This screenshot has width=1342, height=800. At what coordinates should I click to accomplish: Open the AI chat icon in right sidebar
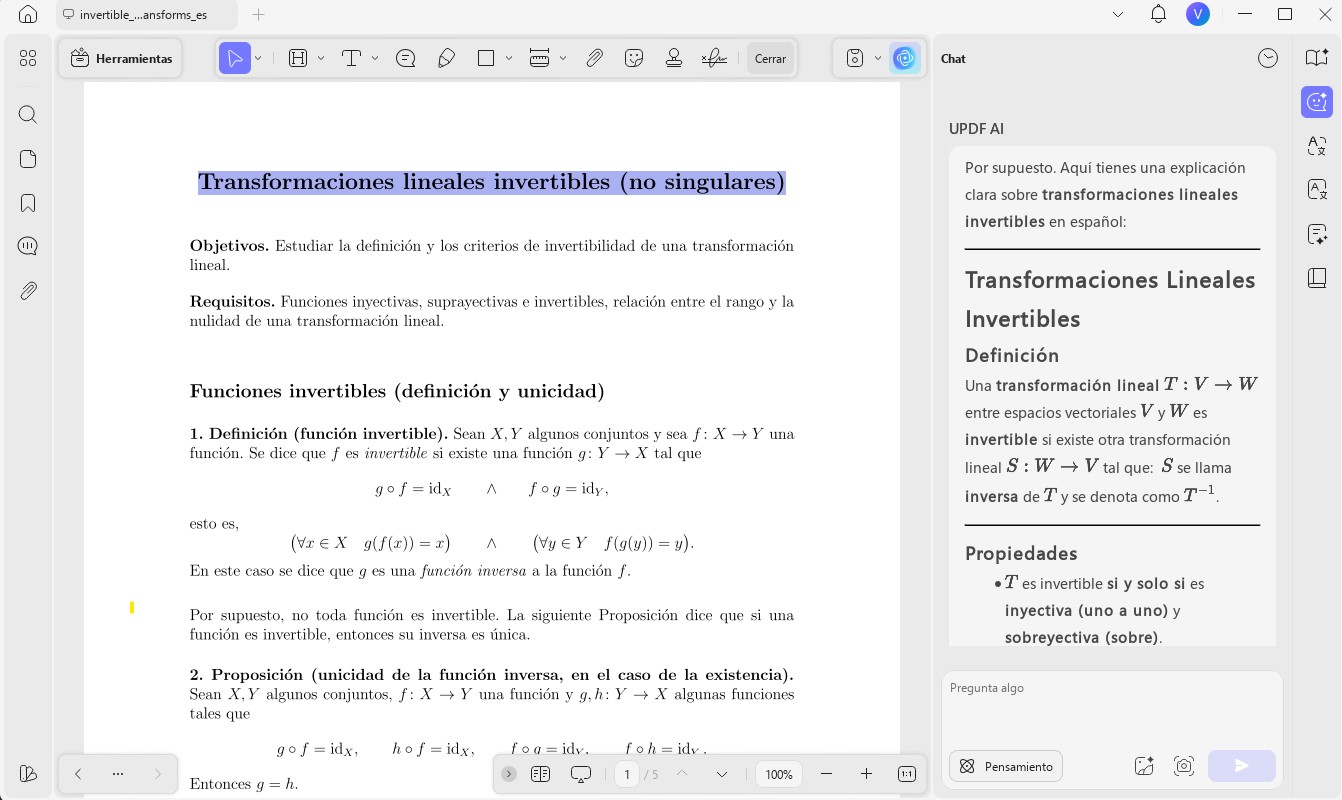tap(1317, 102)
